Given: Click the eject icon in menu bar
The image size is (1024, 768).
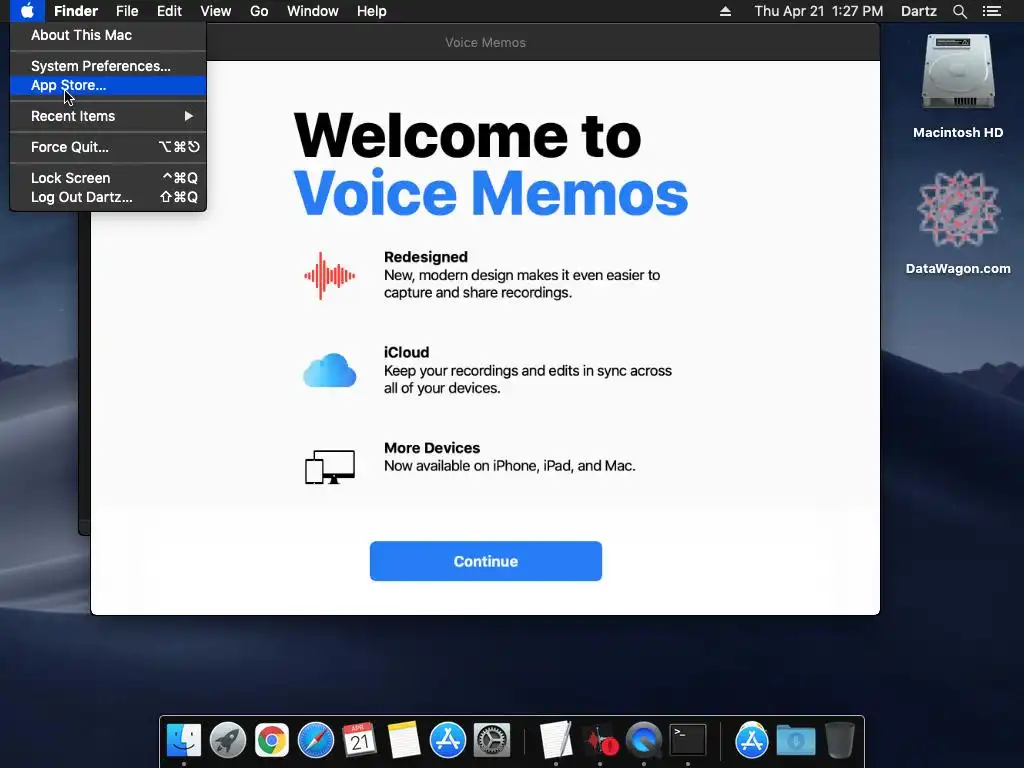Looking at the screenshot, I should click(725, 11).
